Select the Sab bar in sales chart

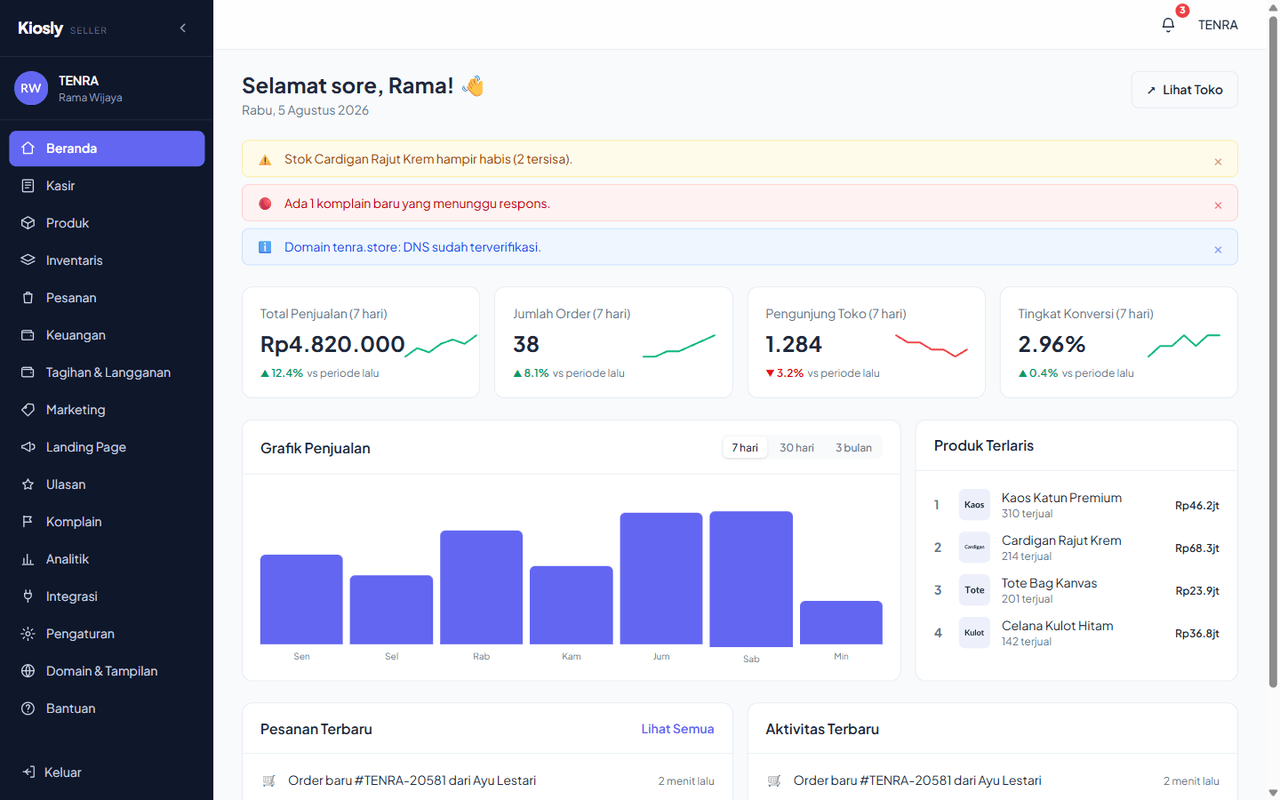pyautogui.click(x=751, y=579)
